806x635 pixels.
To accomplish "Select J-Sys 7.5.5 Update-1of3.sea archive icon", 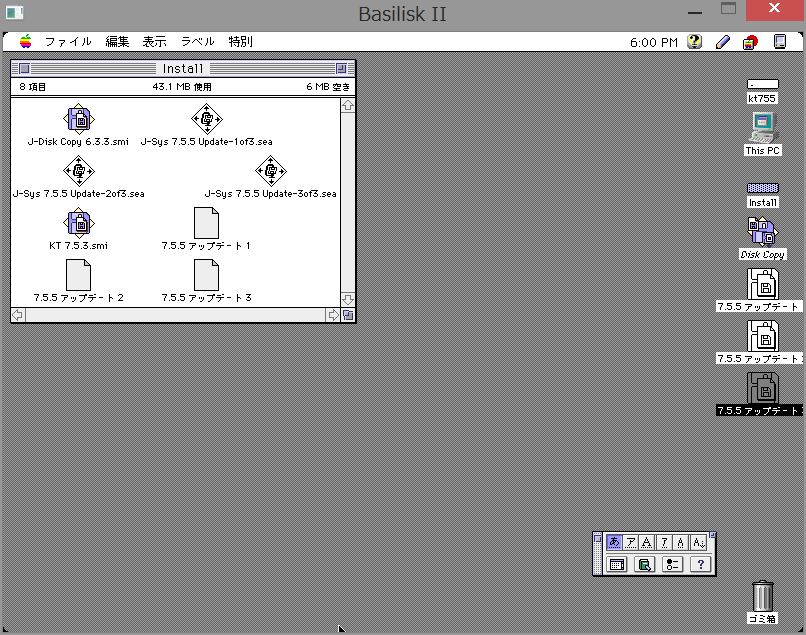I will 207,119.
